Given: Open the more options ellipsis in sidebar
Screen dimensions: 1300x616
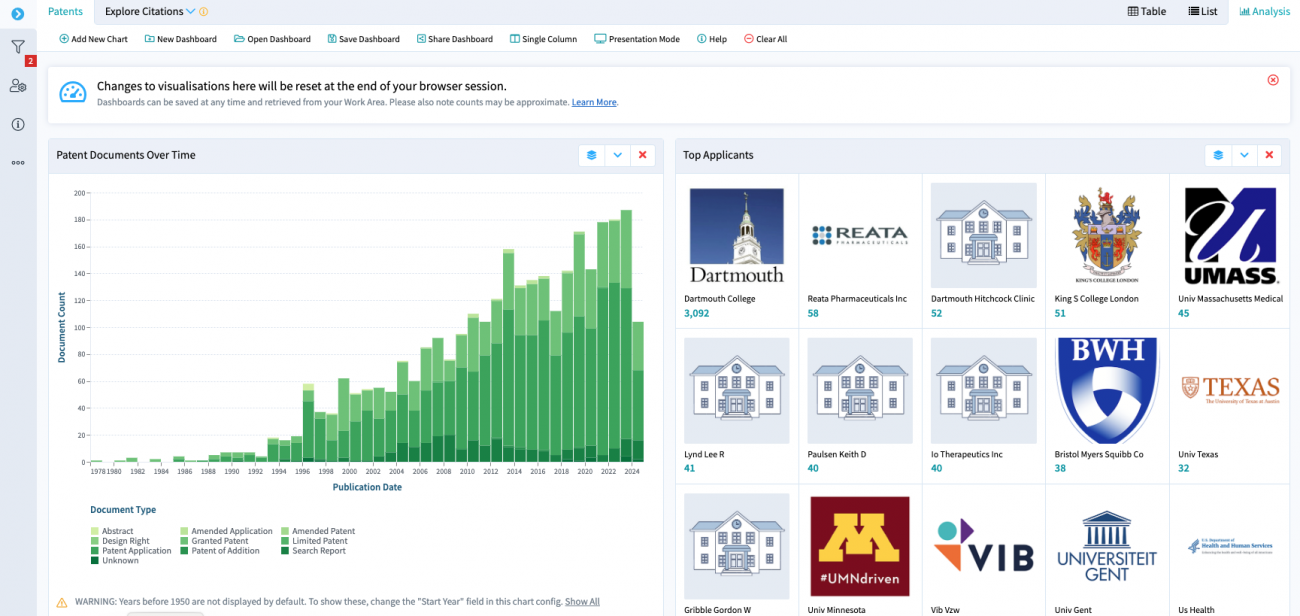Looking at the screenshot, I should (x=18, y=162).
